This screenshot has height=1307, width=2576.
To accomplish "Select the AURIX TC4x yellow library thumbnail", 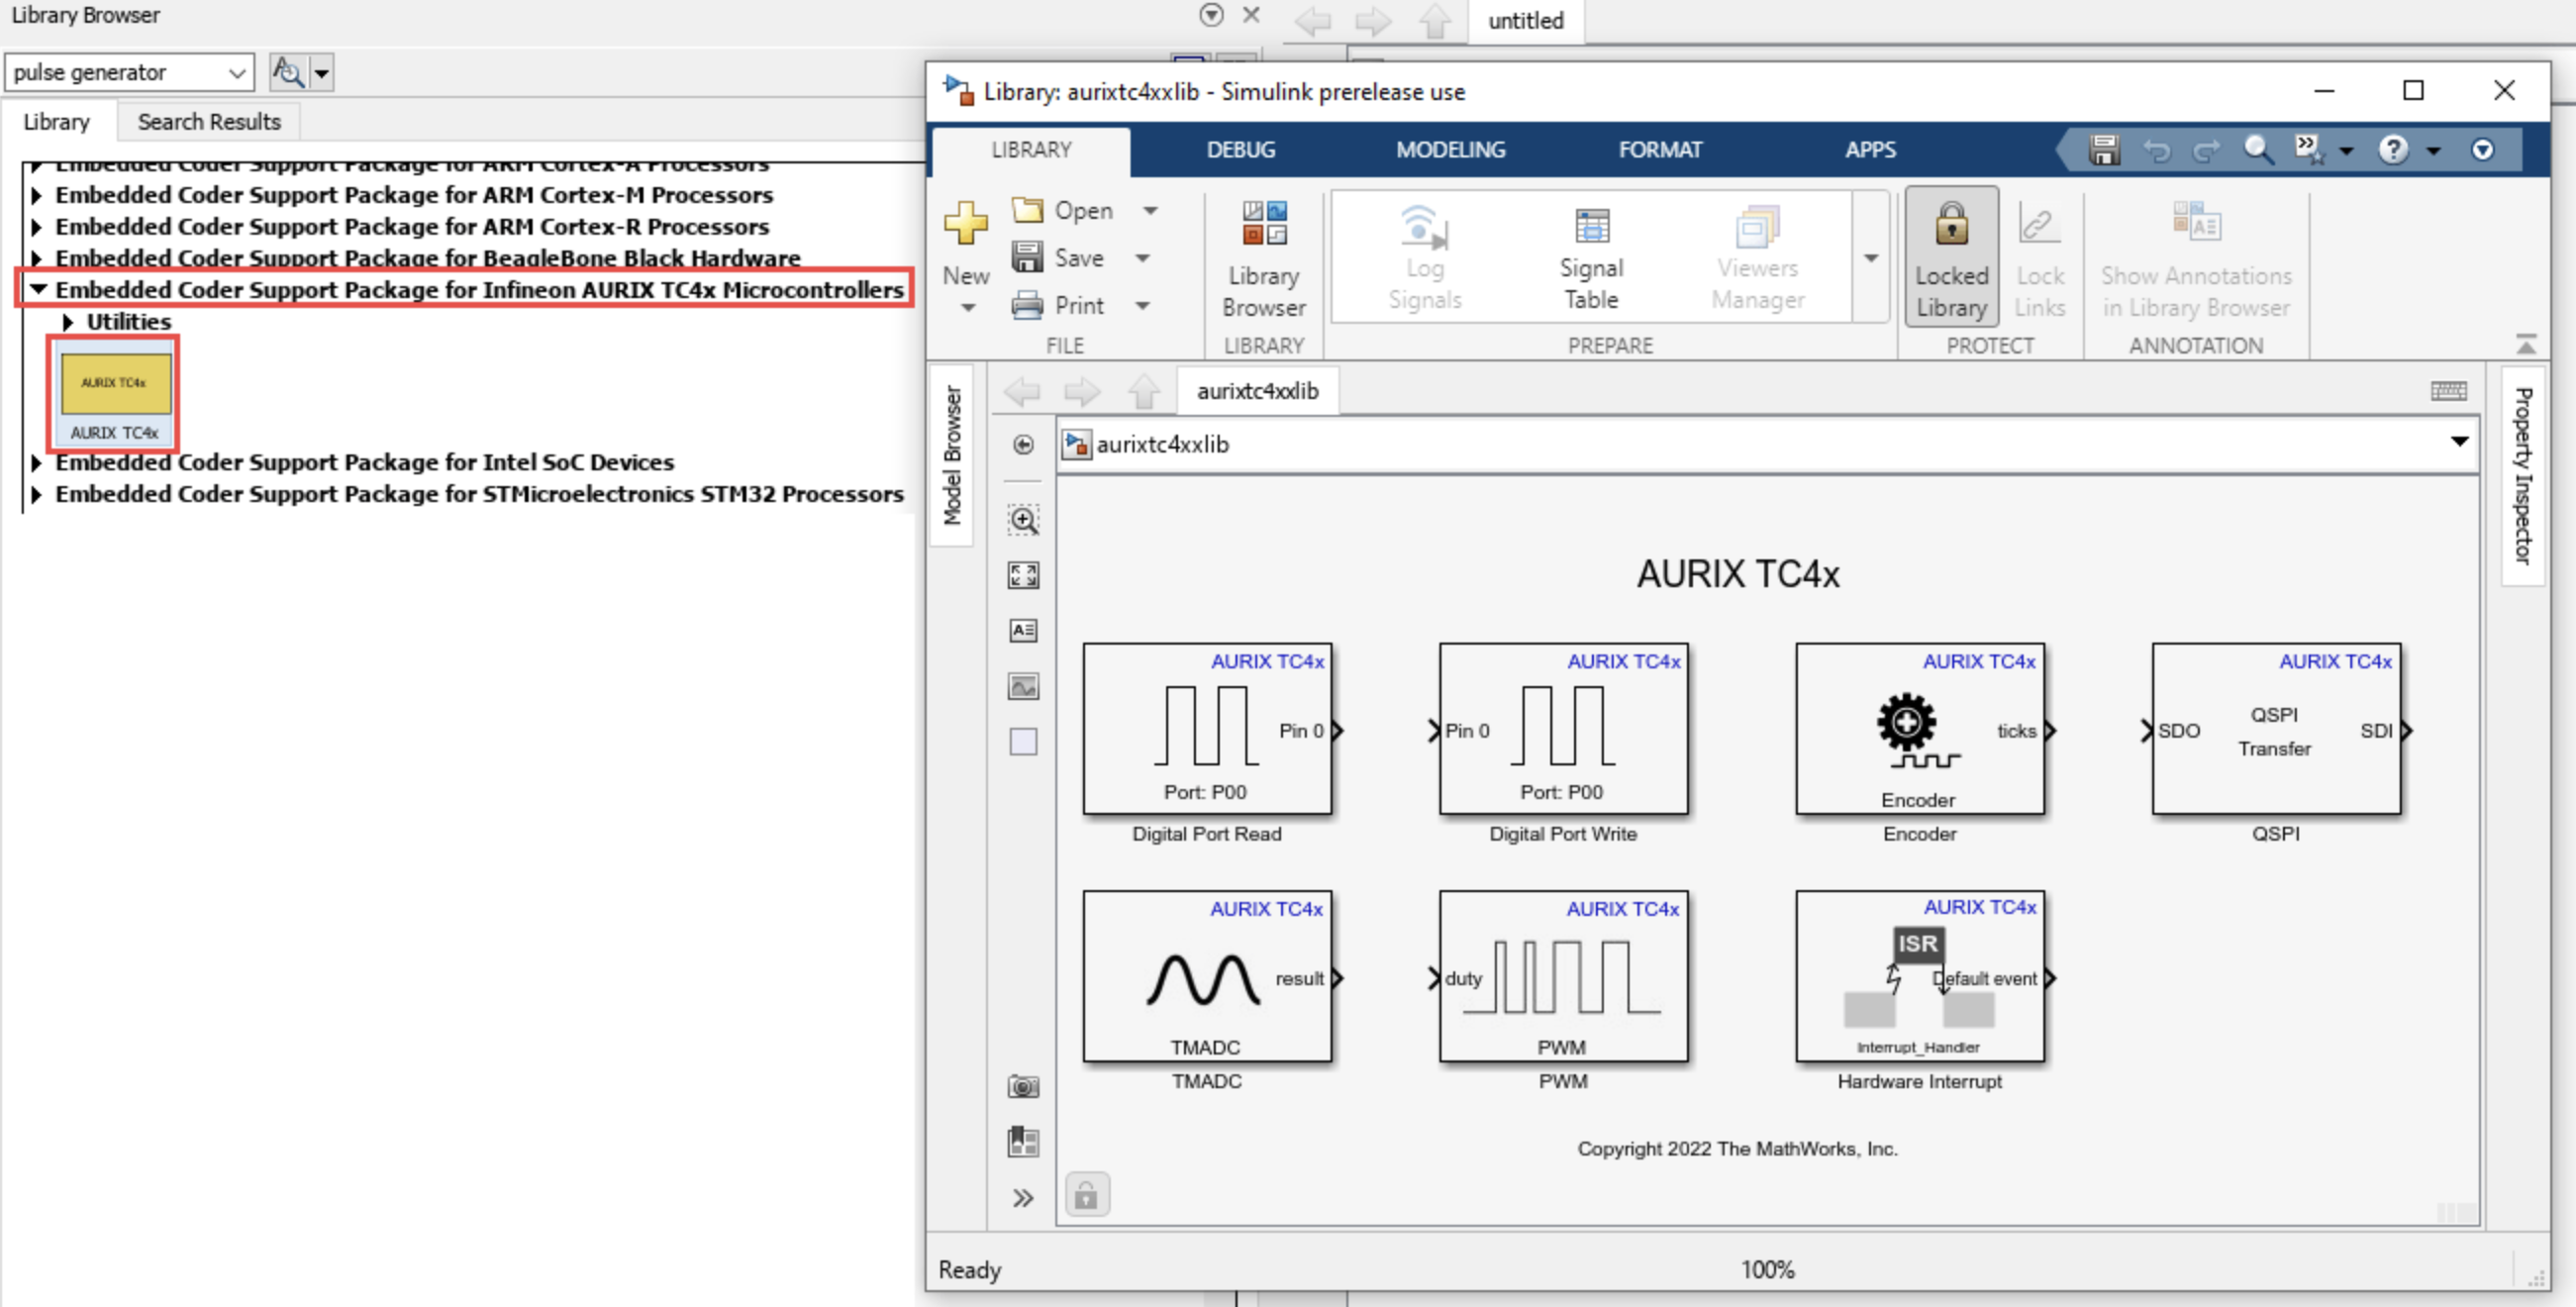I will pyautogui.click(x=114, y=385).
